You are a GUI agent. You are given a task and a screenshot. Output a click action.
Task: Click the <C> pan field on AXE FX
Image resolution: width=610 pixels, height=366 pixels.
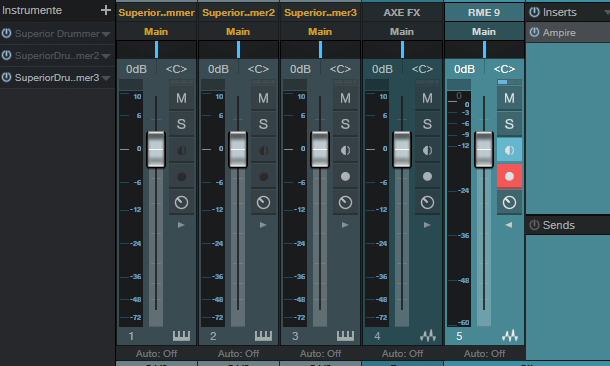(x=422, y=69)
